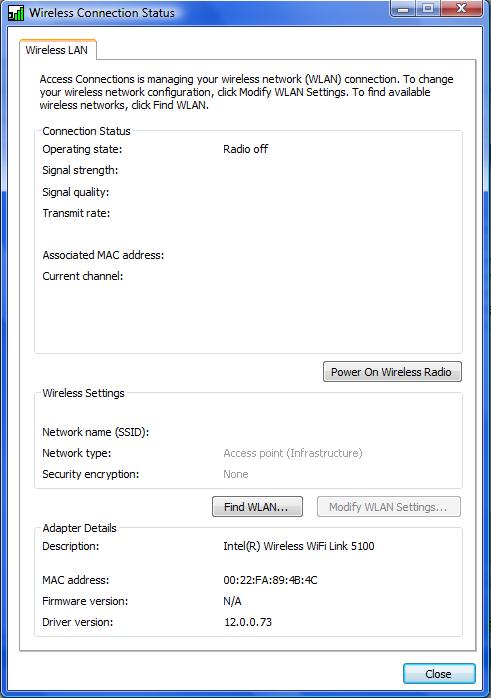Click the 'Radio off' operating state value

pos(246,149)
